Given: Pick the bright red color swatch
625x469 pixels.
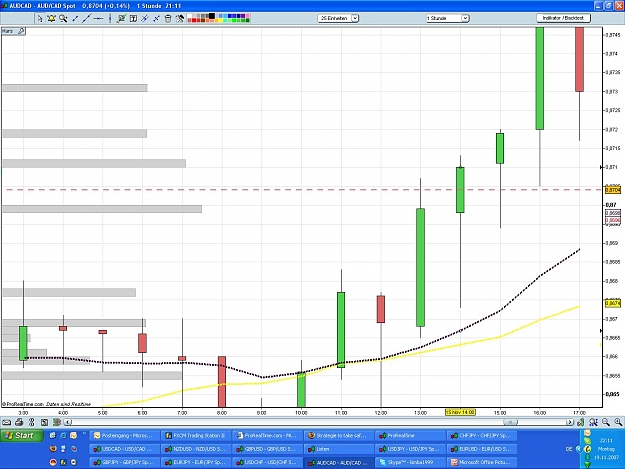Looking at the screenshot, I should [195, 20].
